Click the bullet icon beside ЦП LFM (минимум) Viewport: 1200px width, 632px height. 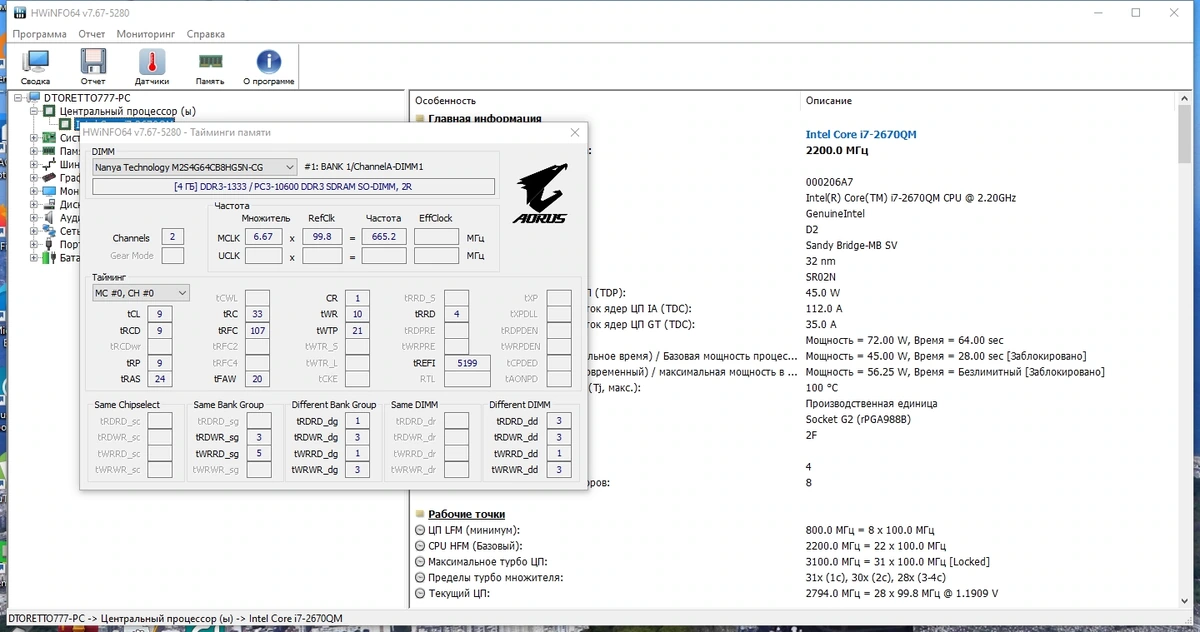420,530
